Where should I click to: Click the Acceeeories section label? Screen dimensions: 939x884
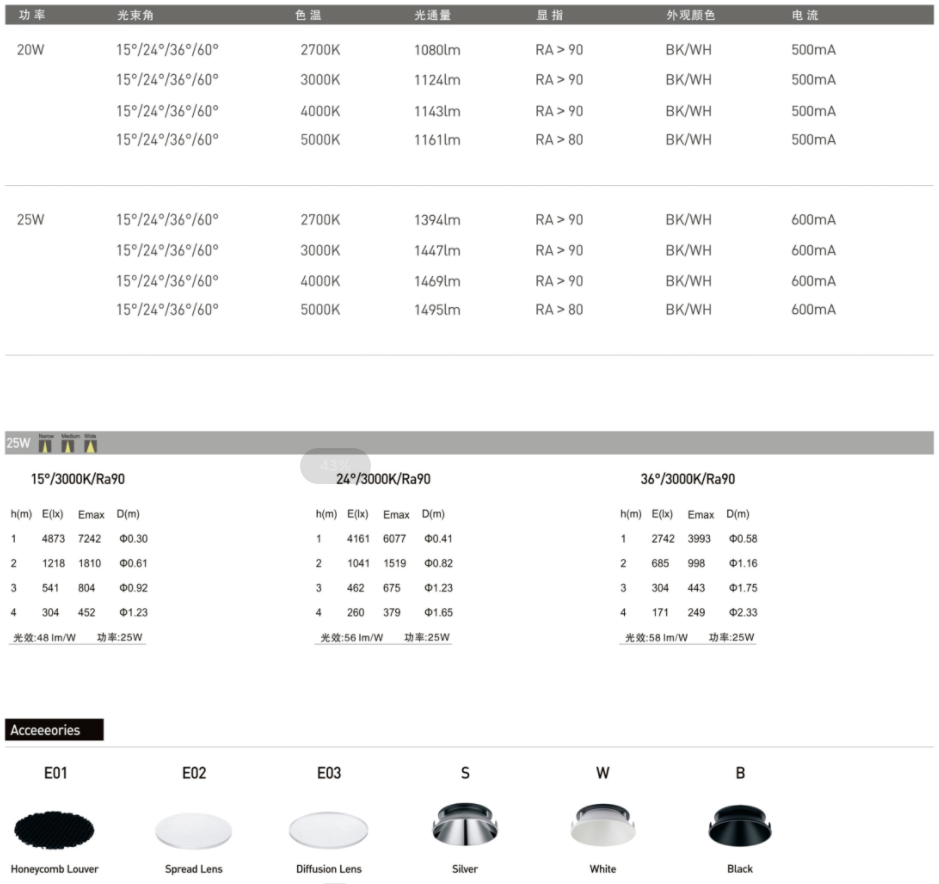[54, 730]
